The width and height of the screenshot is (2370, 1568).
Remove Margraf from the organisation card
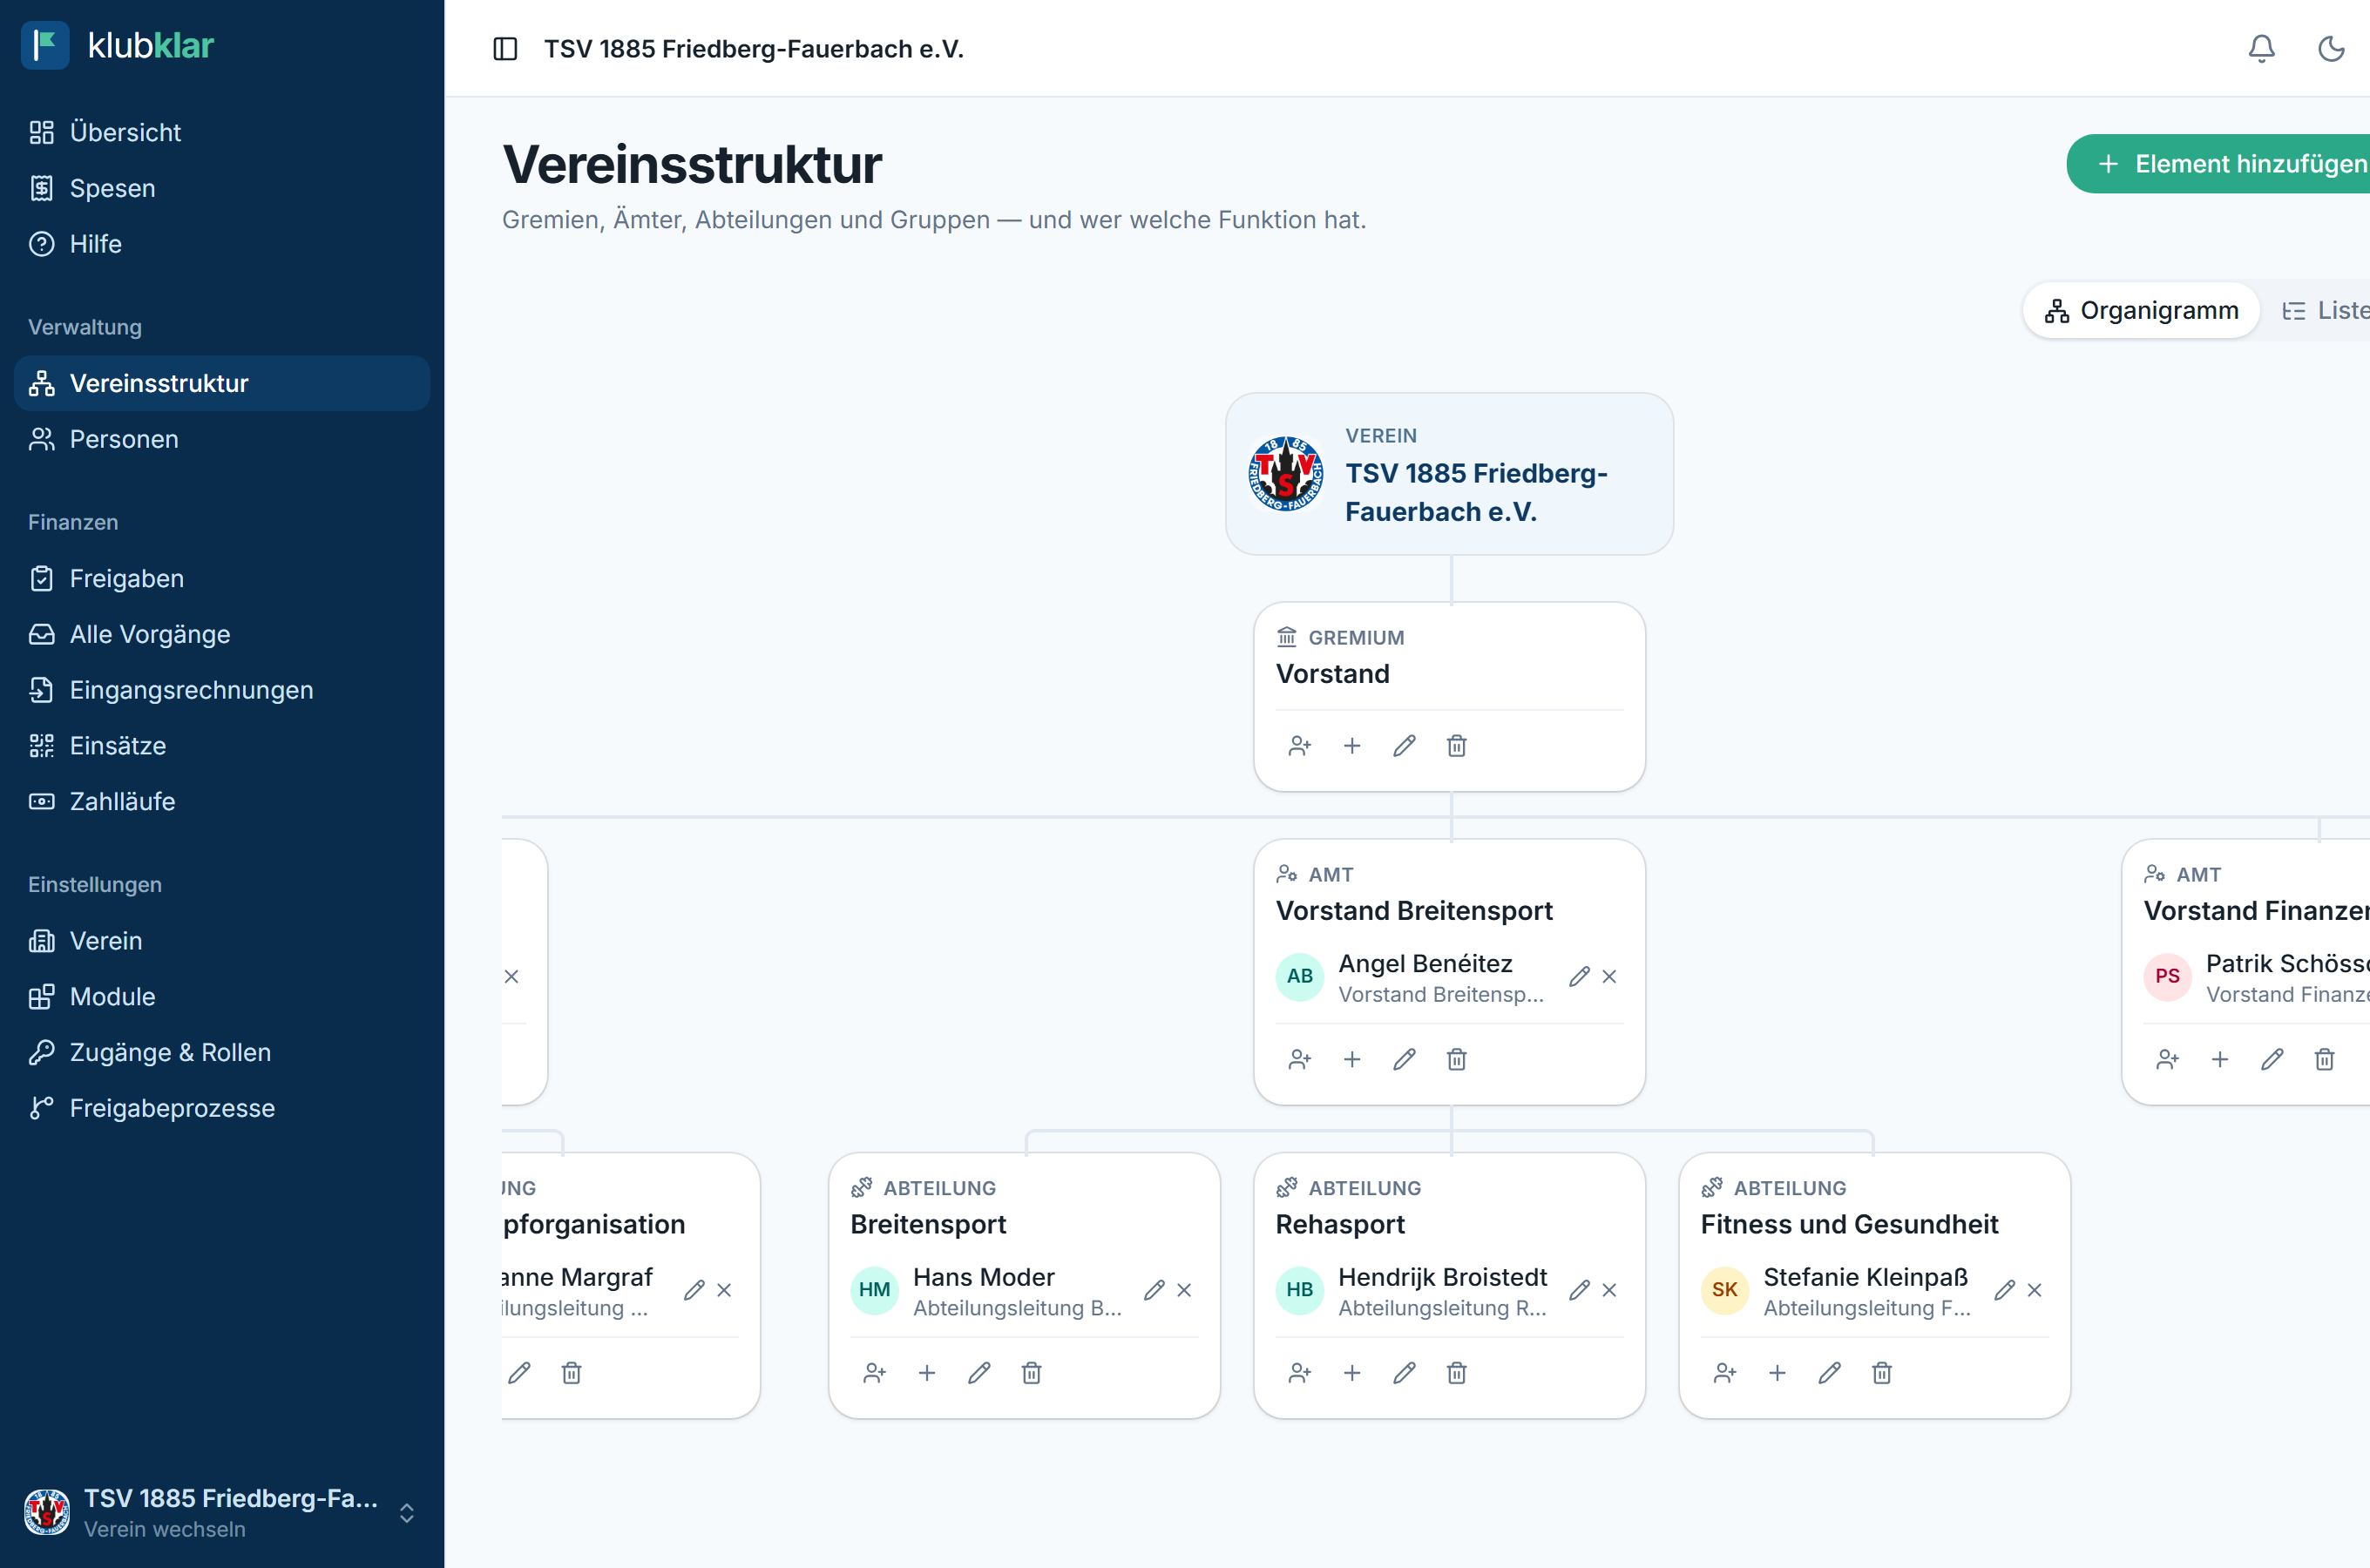click(x=724, y=1291)
